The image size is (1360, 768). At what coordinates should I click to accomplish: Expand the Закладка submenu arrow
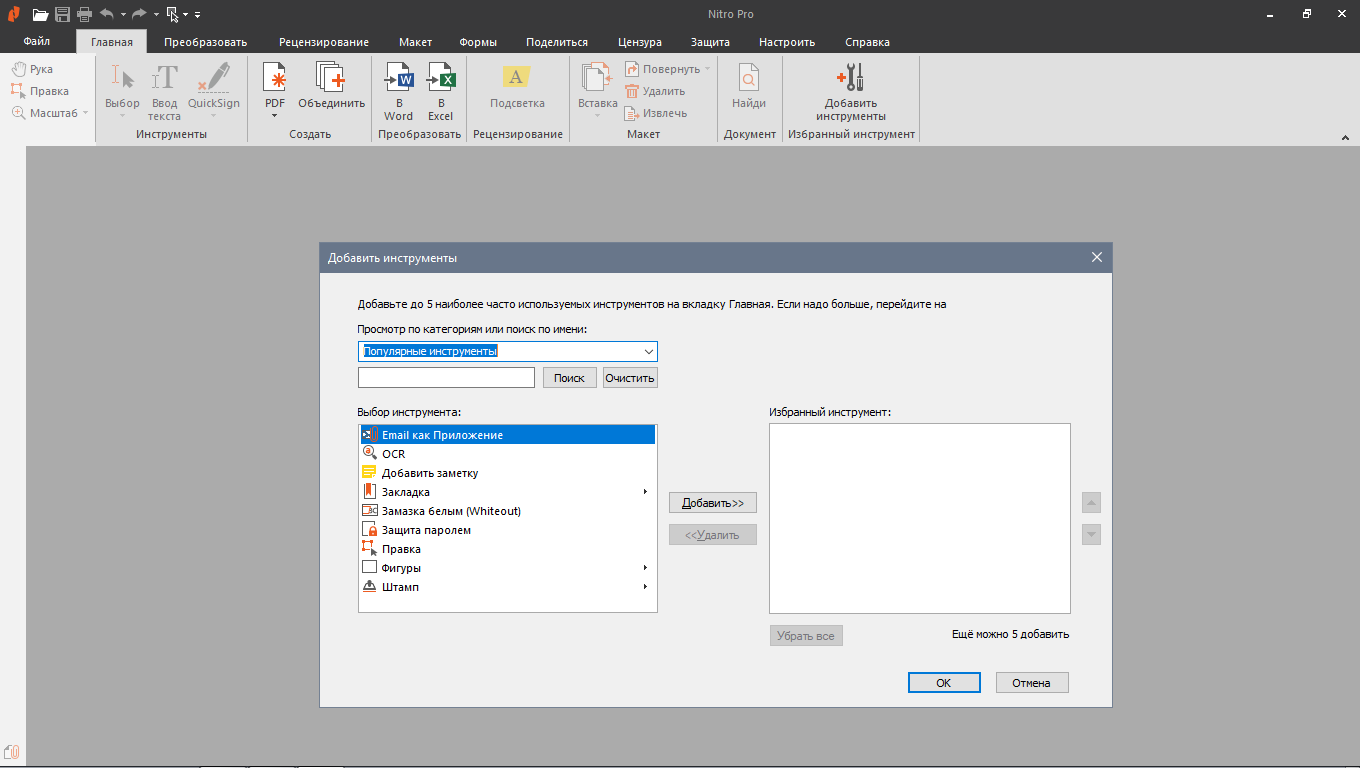tap(645, 492)
